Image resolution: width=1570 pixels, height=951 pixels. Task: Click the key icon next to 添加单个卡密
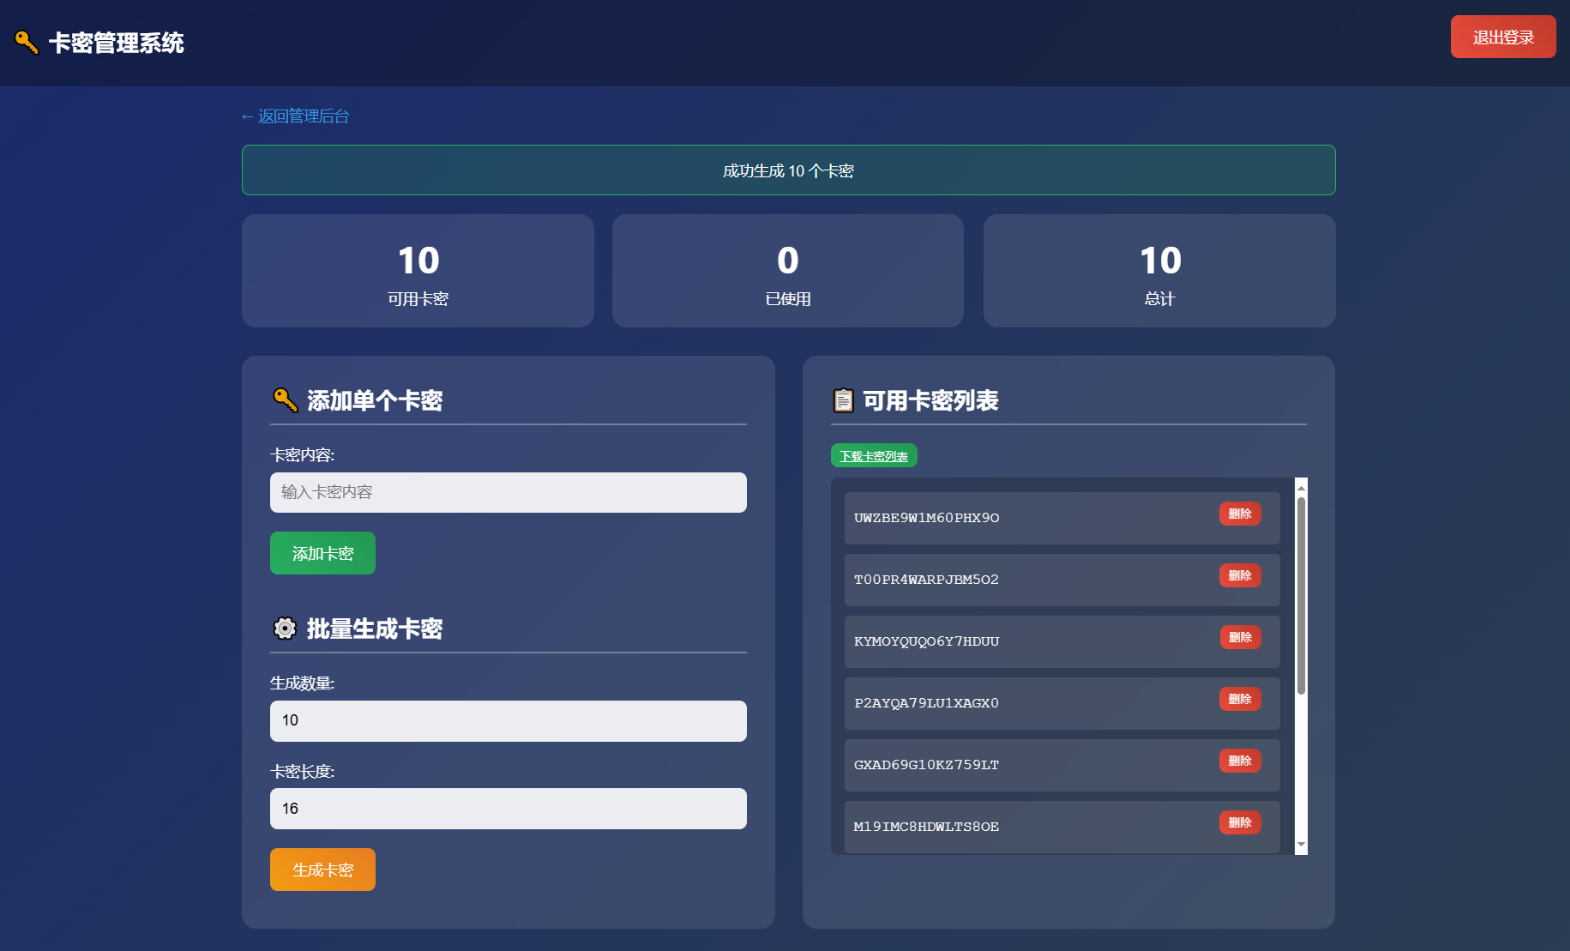coord(285,400)
